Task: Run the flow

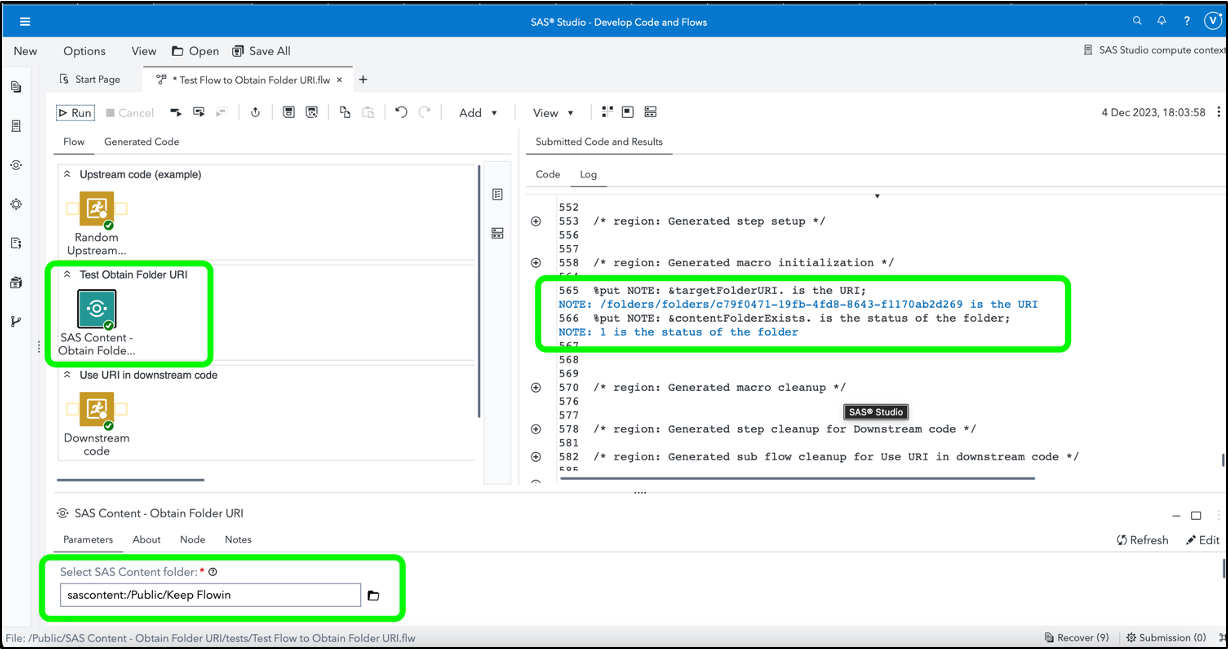Action: tap(75, 113)
